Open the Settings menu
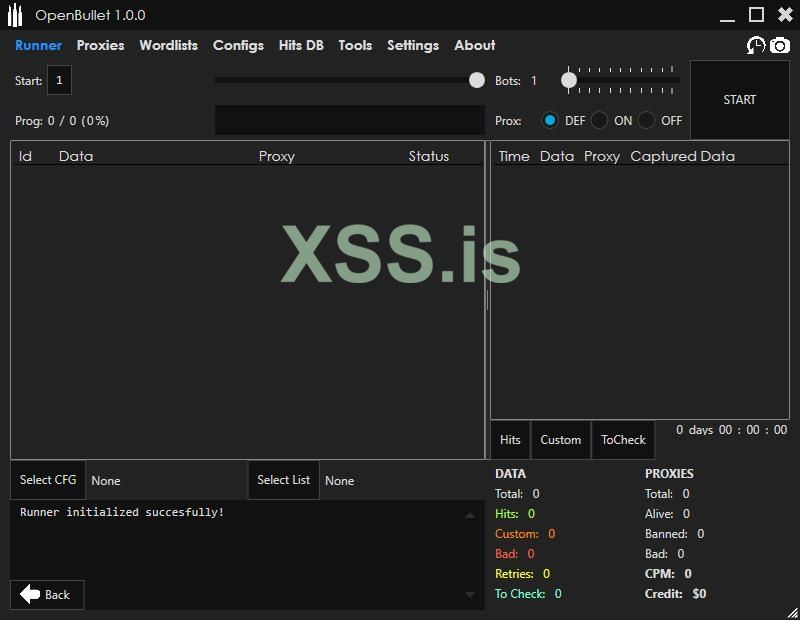This screenshot has height=620, width=800. (413, 45)
